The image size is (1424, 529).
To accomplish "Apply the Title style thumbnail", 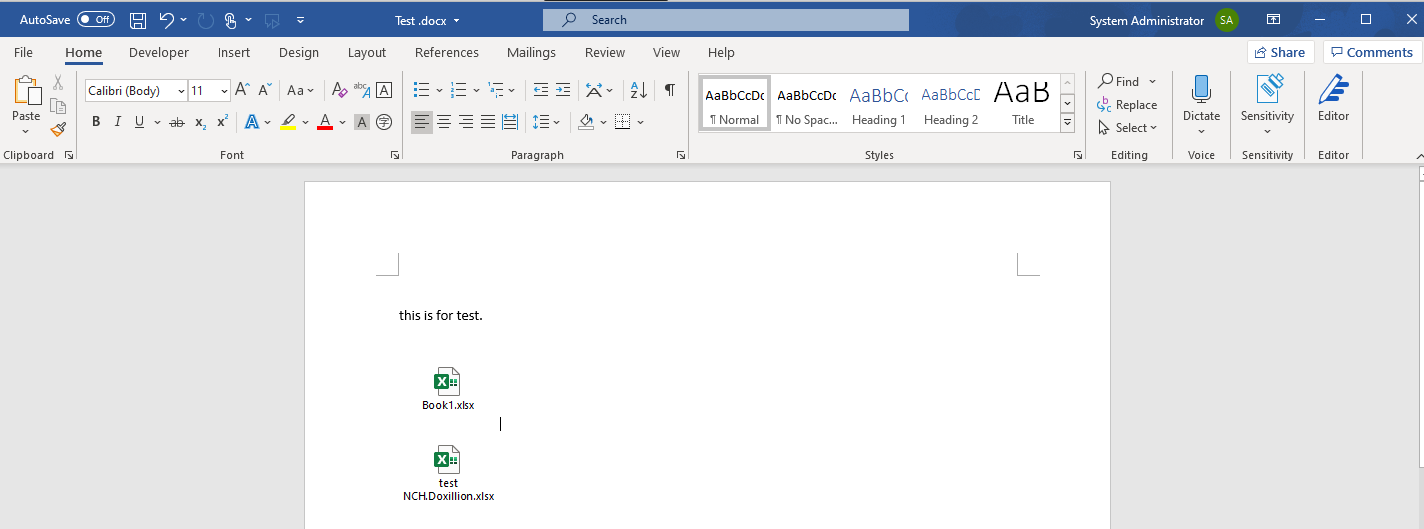I will (x=1022, y=104).
